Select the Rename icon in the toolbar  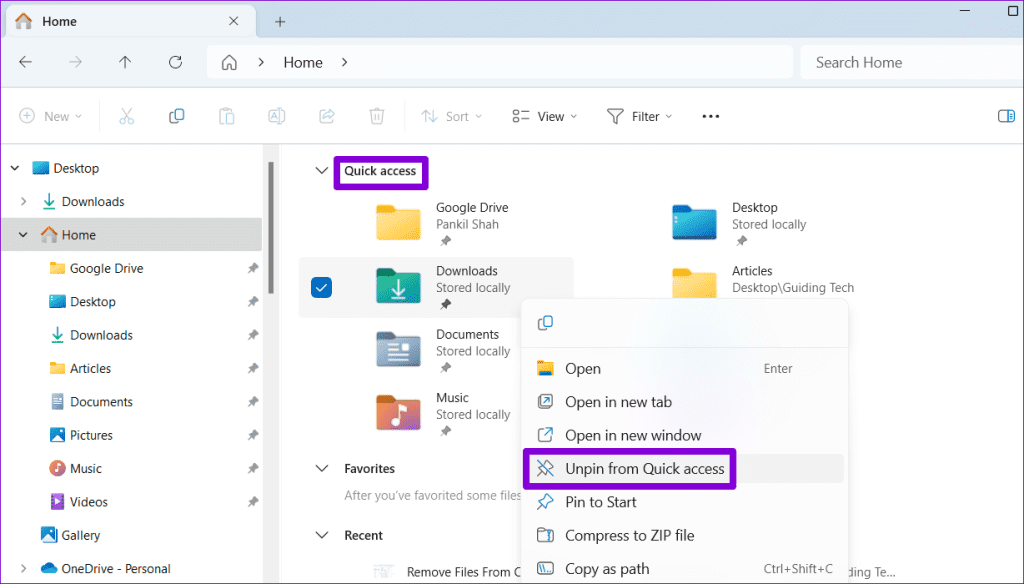276,116
